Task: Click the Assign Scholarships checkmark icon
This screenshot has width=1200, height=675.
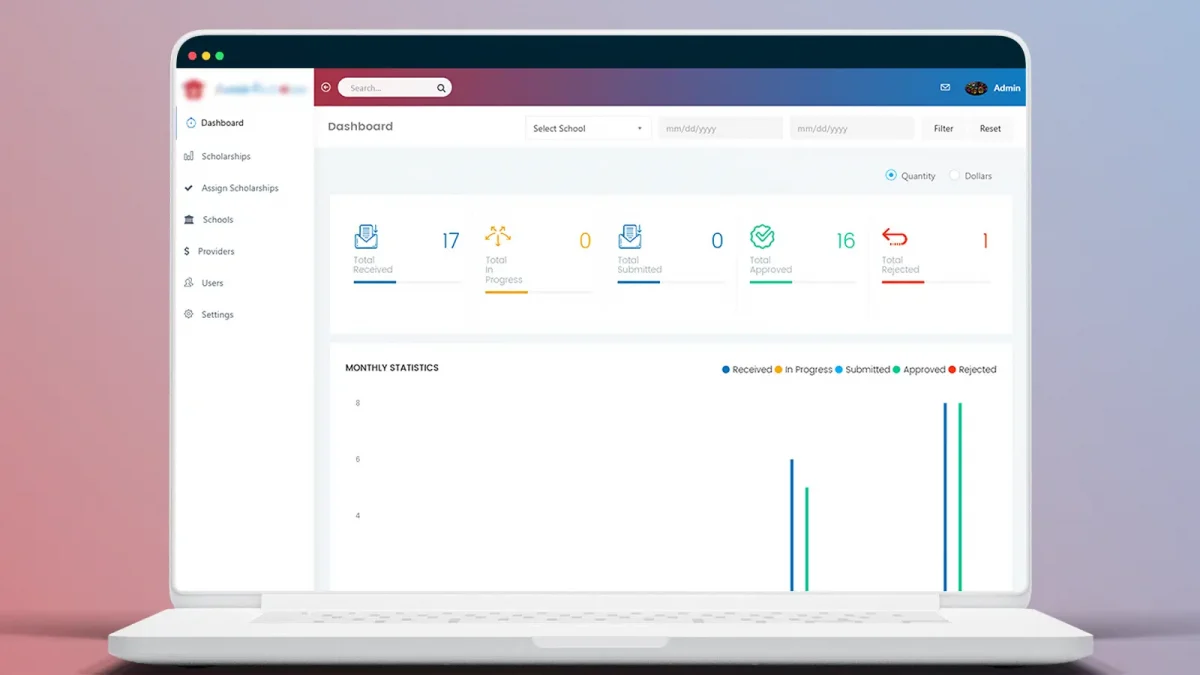Action: click(189, 188)
